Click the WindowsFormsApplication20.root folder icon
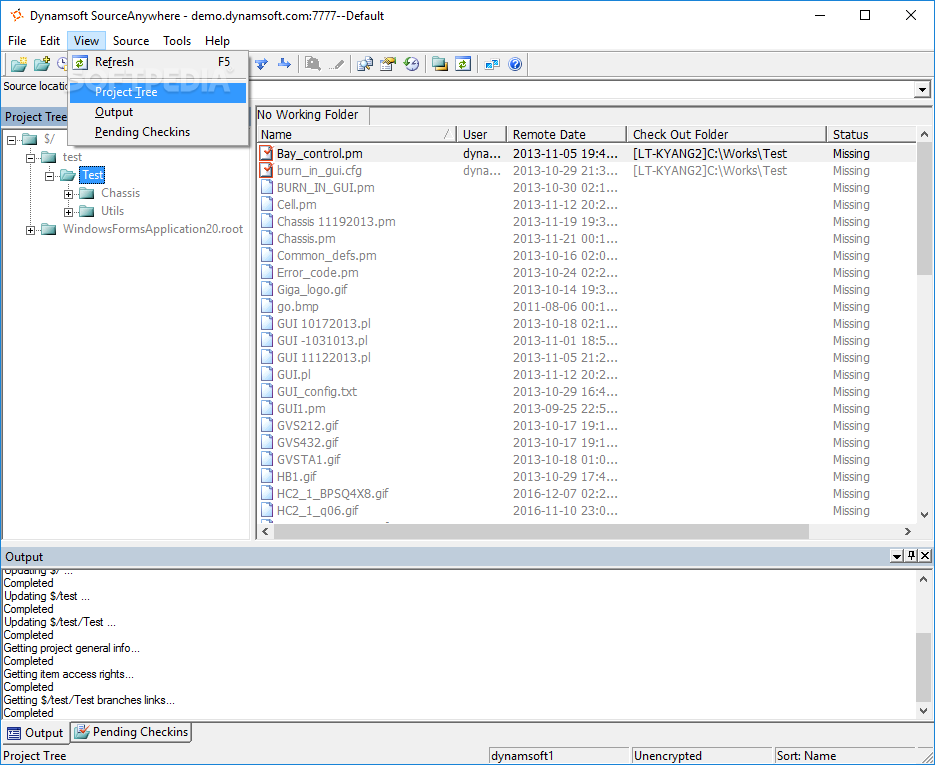Viewport: 935px width, 765px height. point(48,230)
